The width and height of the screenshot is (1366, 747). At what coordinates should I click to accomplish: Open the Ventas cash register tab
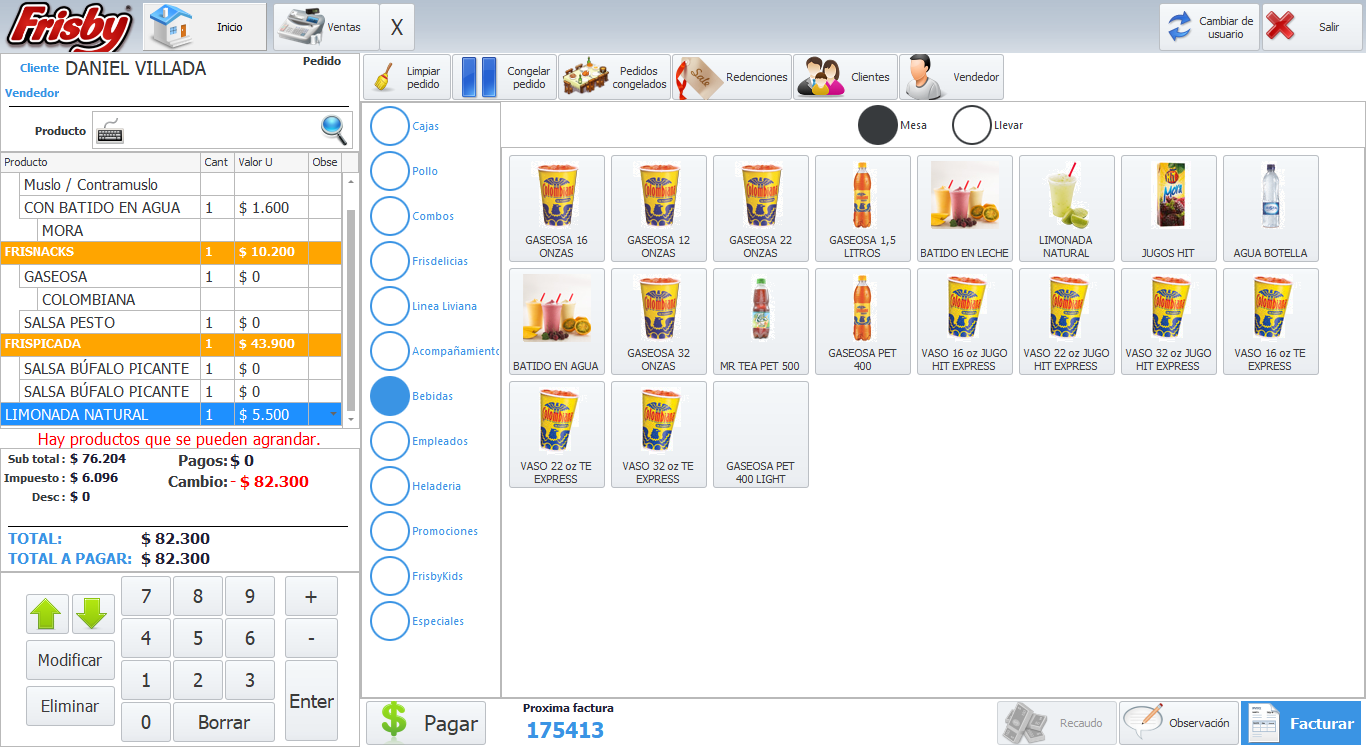tap(326, 27)
